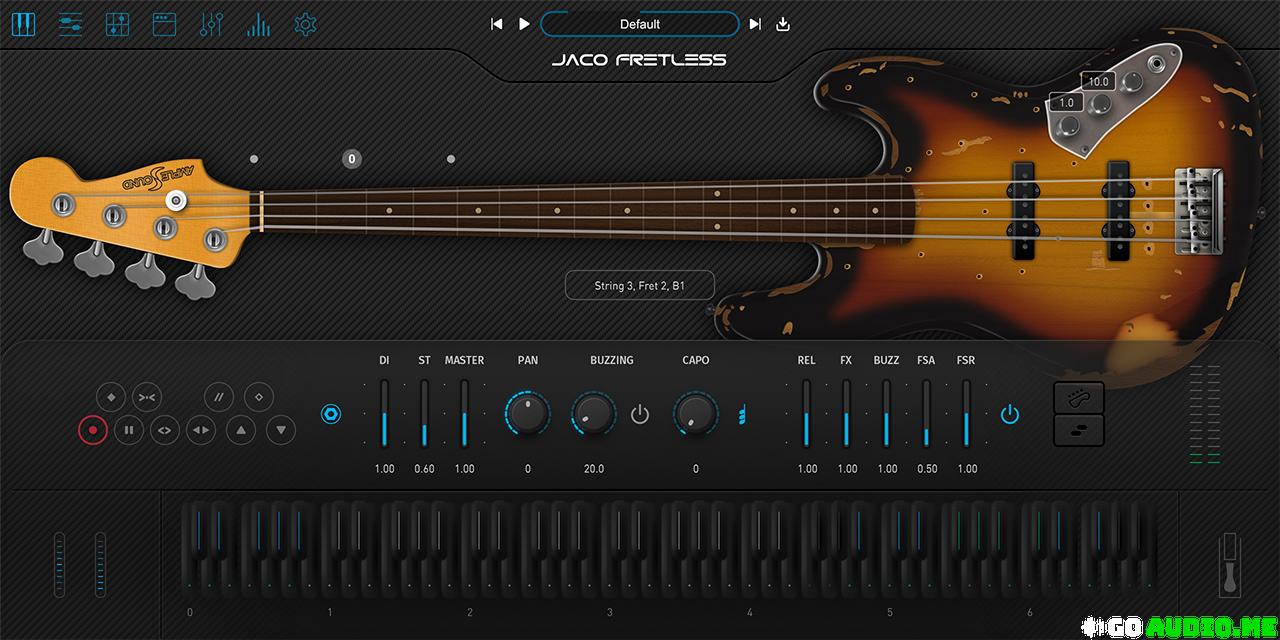Click the solid diamond round button
1280x640 pixels.
[x=111, y=397]
